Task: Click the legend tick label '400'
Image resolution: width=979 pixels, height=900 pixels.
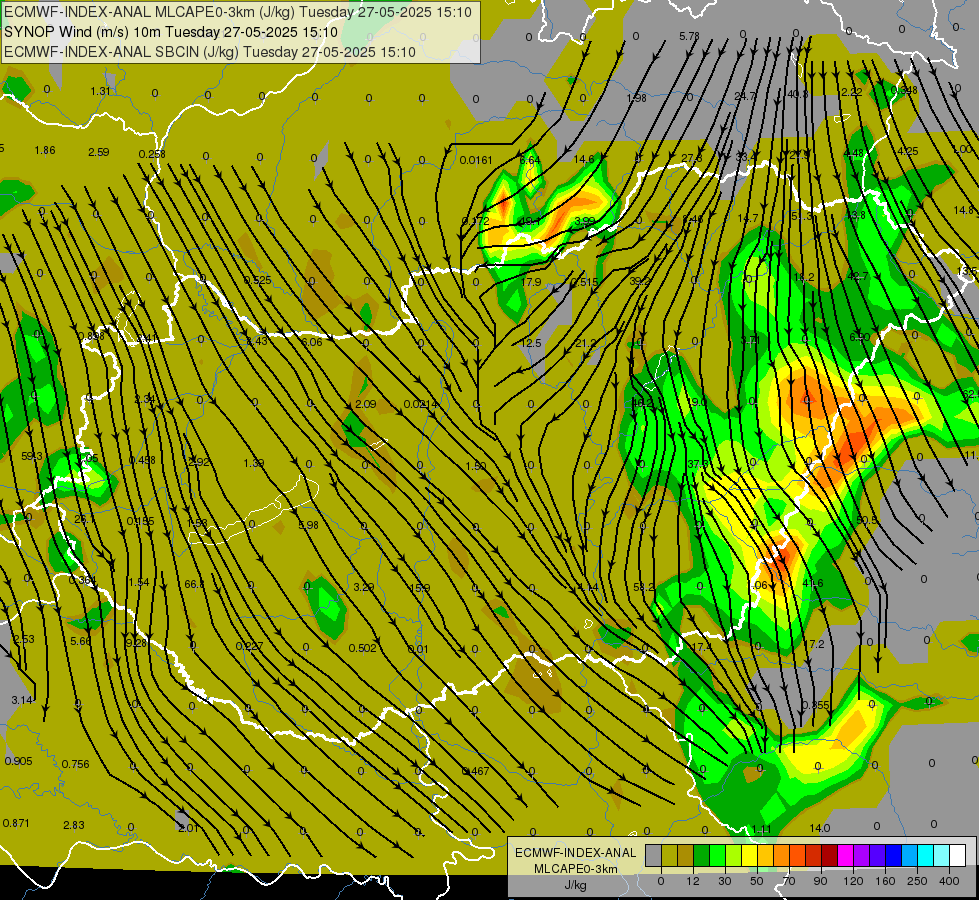Action: (949, 881)
